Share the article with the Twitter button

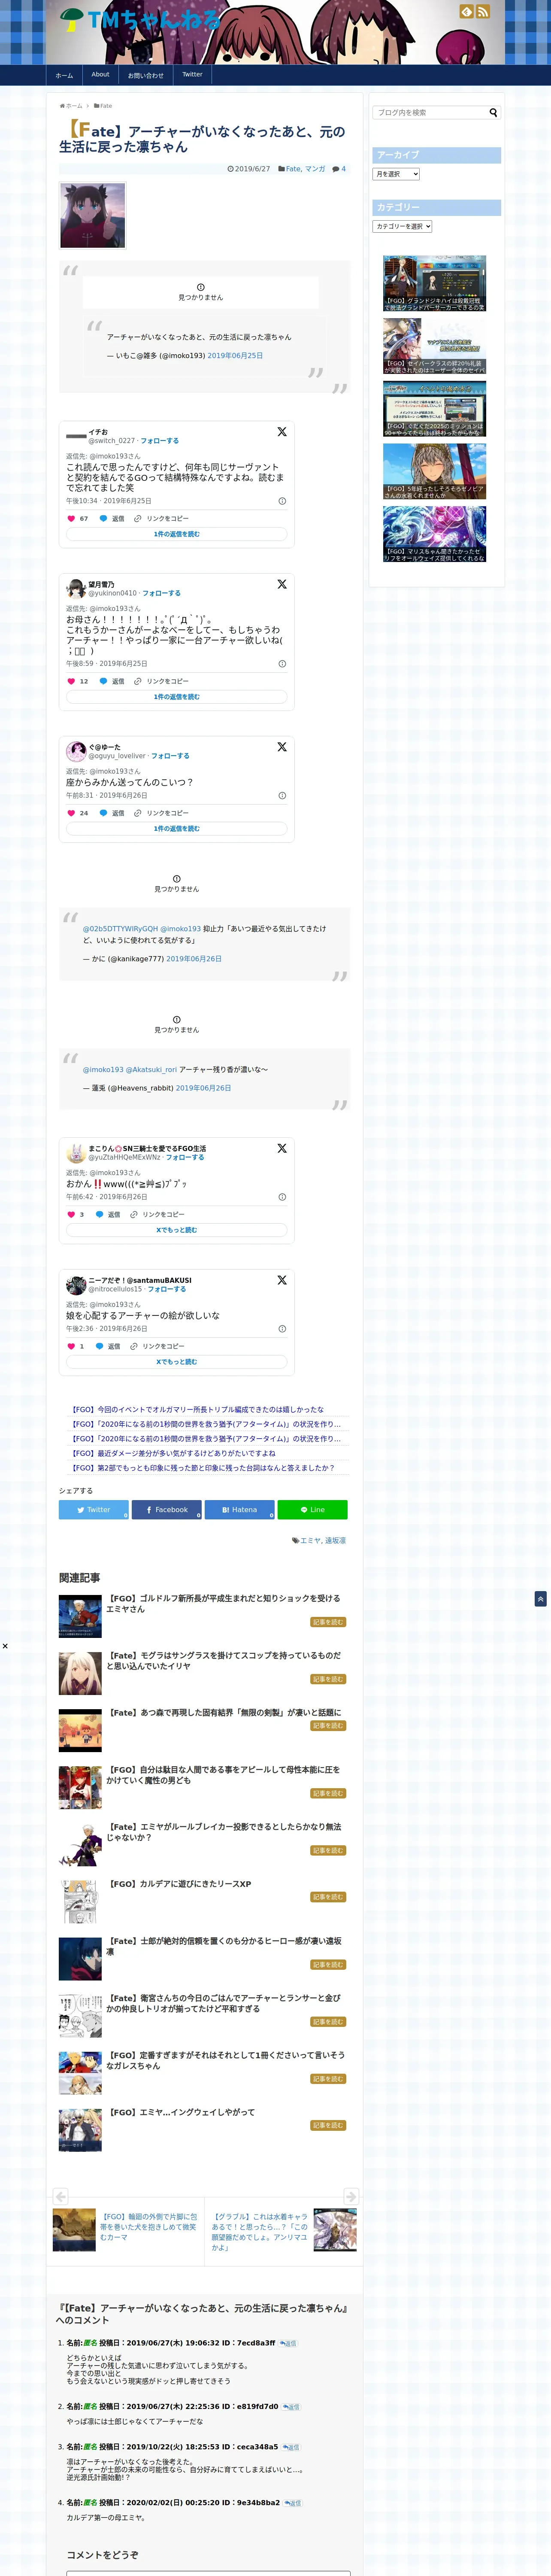(94, 1510)
